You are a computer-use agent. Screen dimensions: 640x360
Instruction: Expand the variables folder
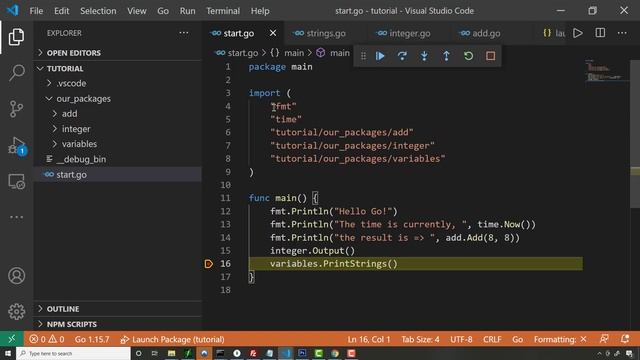(x=118, y=144)
